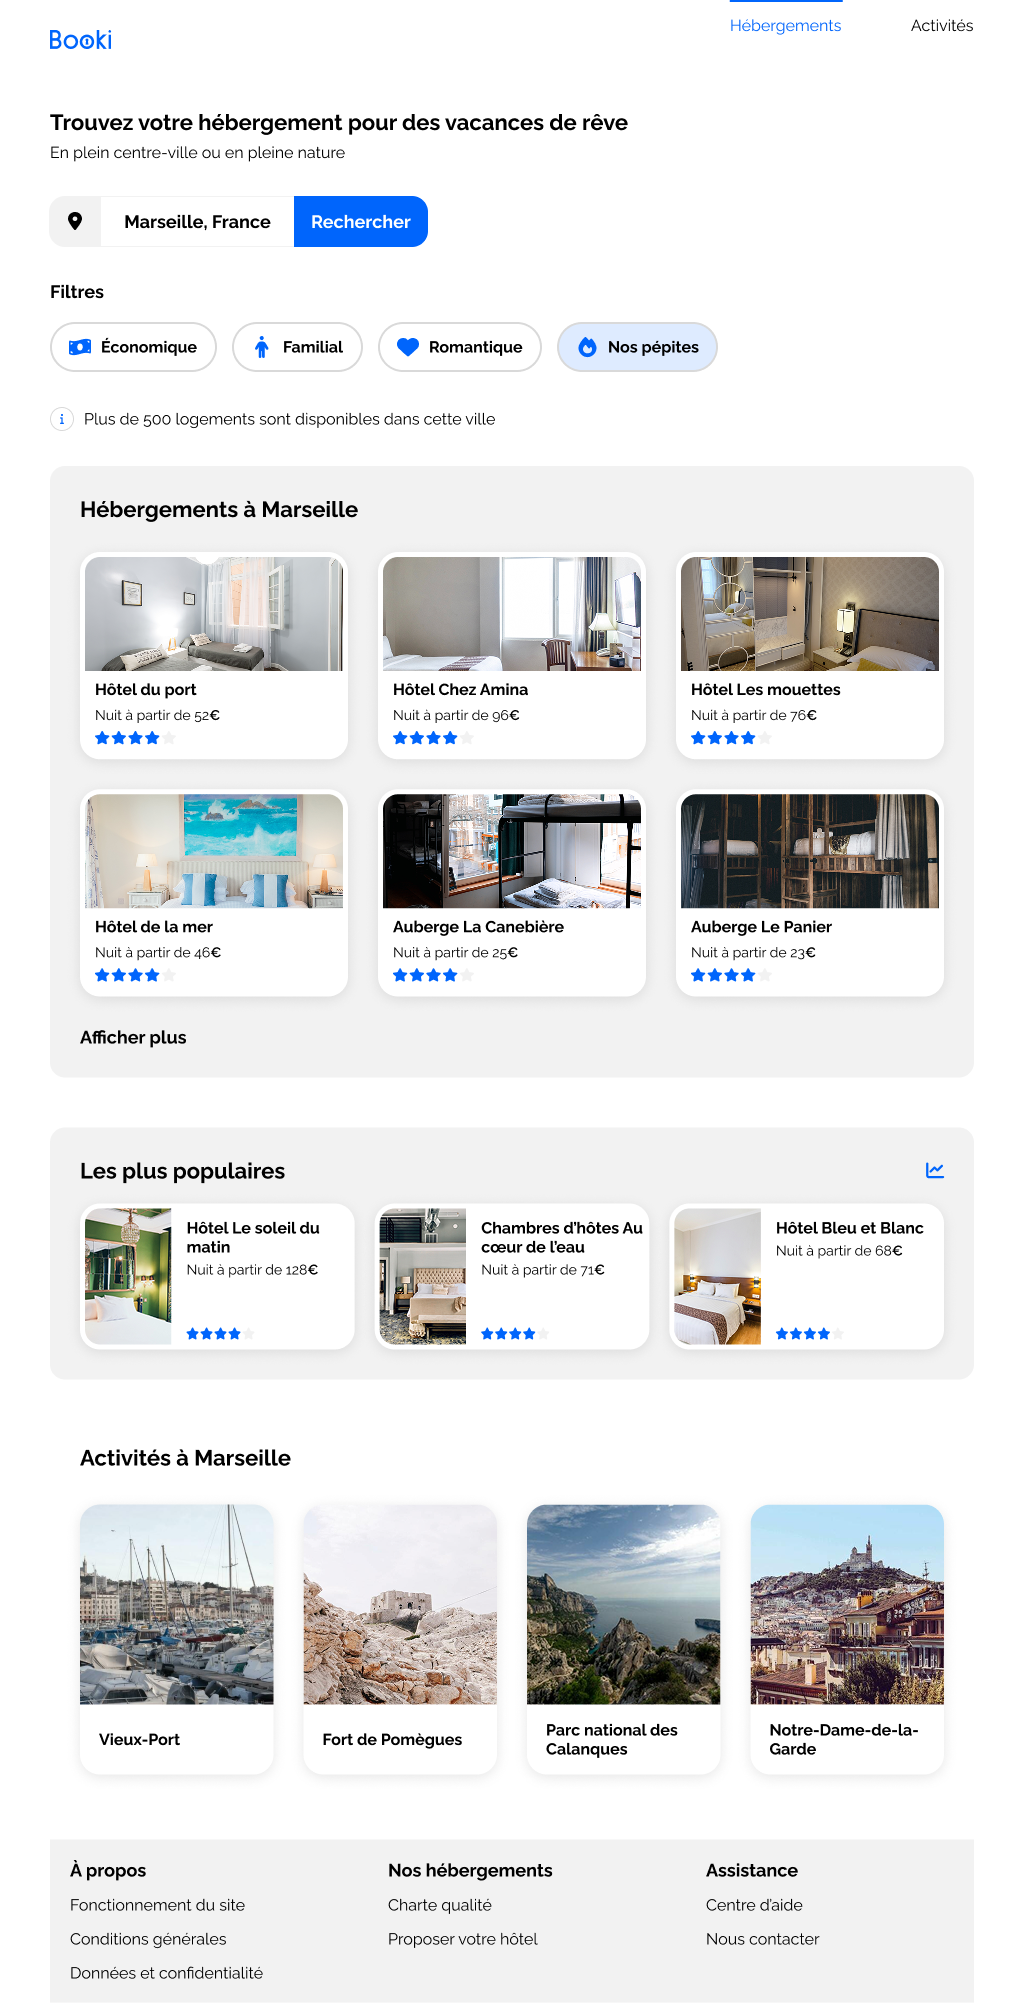Open the Hôtel de la mer photo
The height and width of the screenshot is (2003, 1024).
point(214,851)
